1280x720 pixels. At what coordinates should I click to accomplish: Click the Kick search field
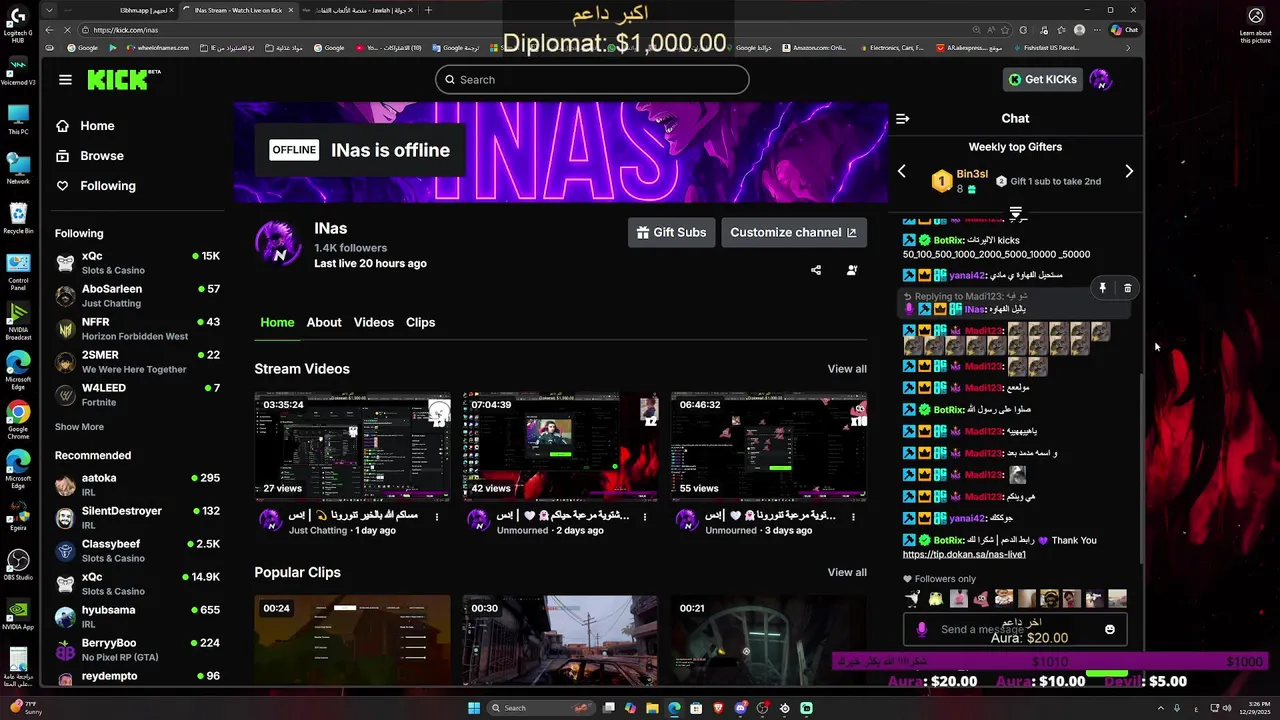(592, 80)
